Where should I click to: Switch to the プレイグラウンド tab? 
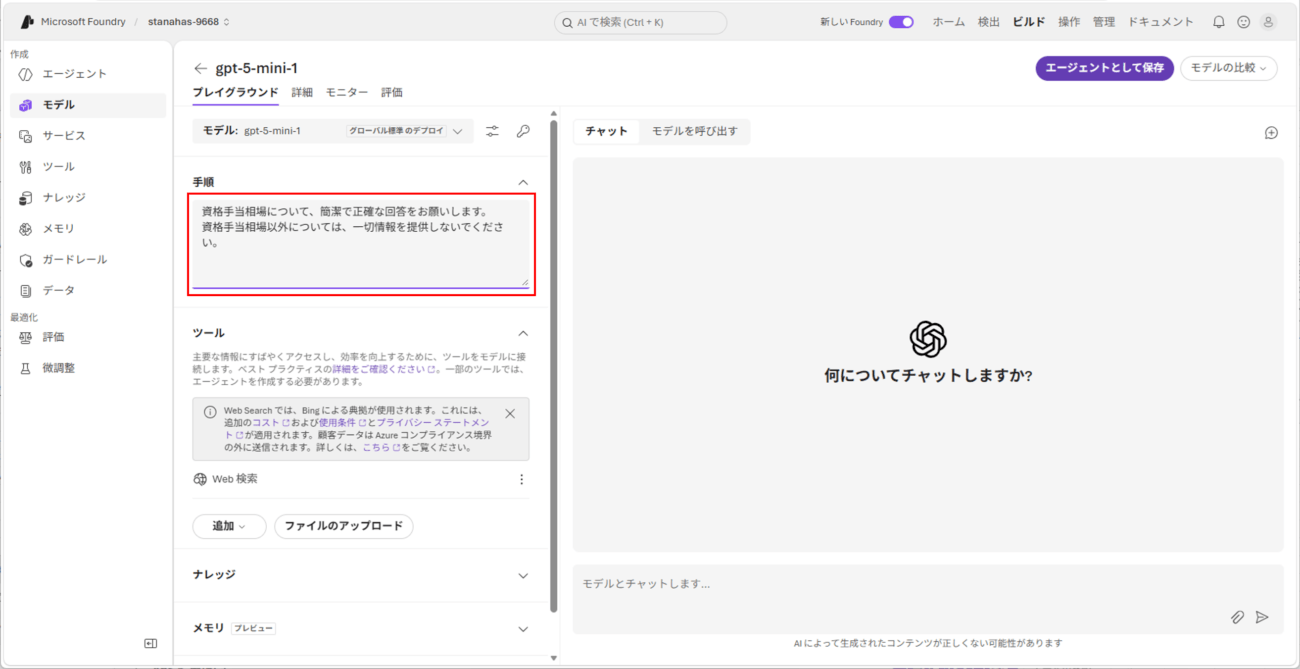coord(236,92)
